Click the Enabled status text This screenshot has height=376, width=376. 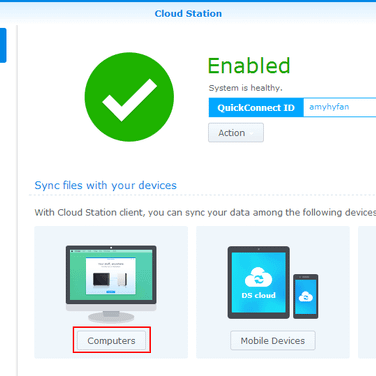(249, 66)
